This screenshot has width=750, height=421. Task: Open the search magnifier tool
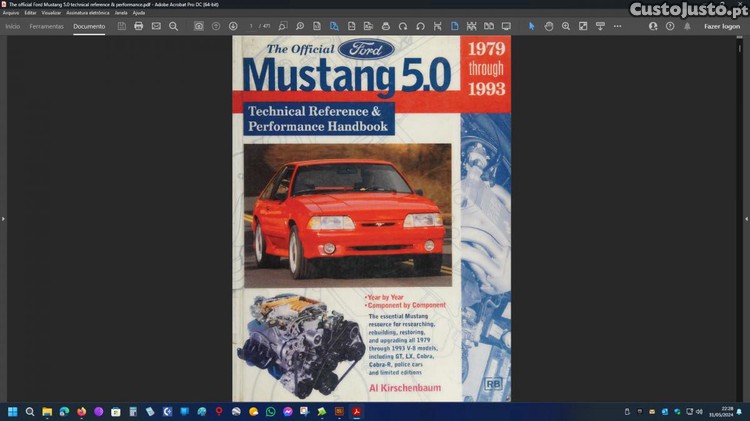173,26
